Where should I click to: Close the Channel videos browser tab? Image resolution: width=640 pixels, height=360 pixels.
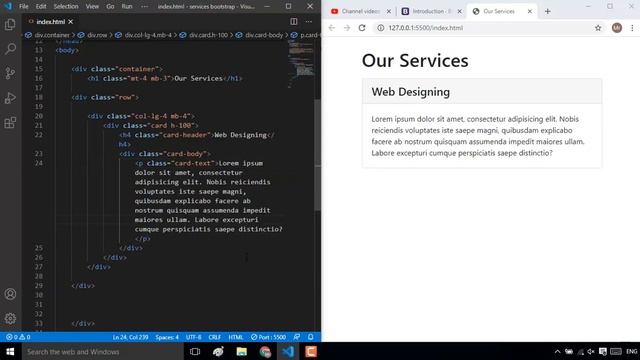point(389,11)
